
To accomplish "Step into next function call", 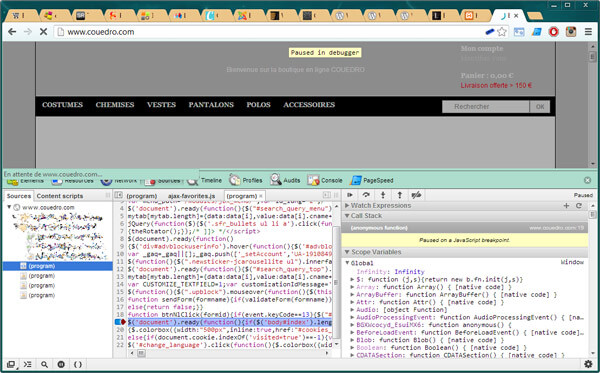I will tap(383, 195).
